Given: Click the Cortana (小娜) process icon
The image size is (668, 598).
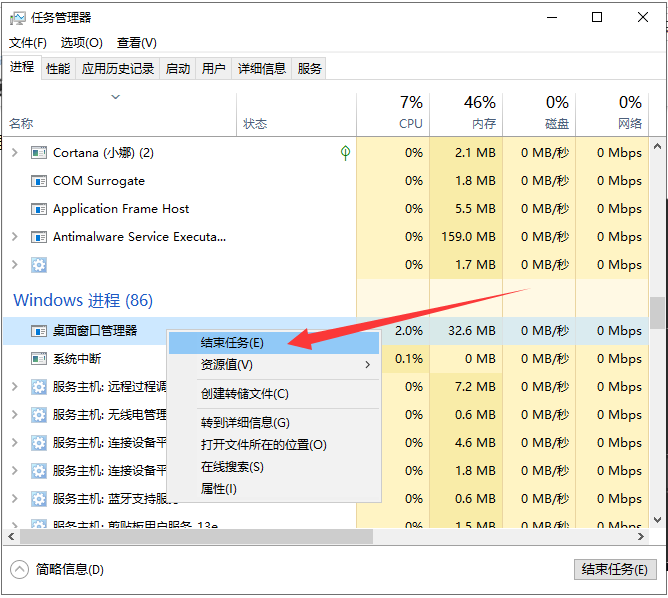Looking at the screenshot, I should [39, 153].
